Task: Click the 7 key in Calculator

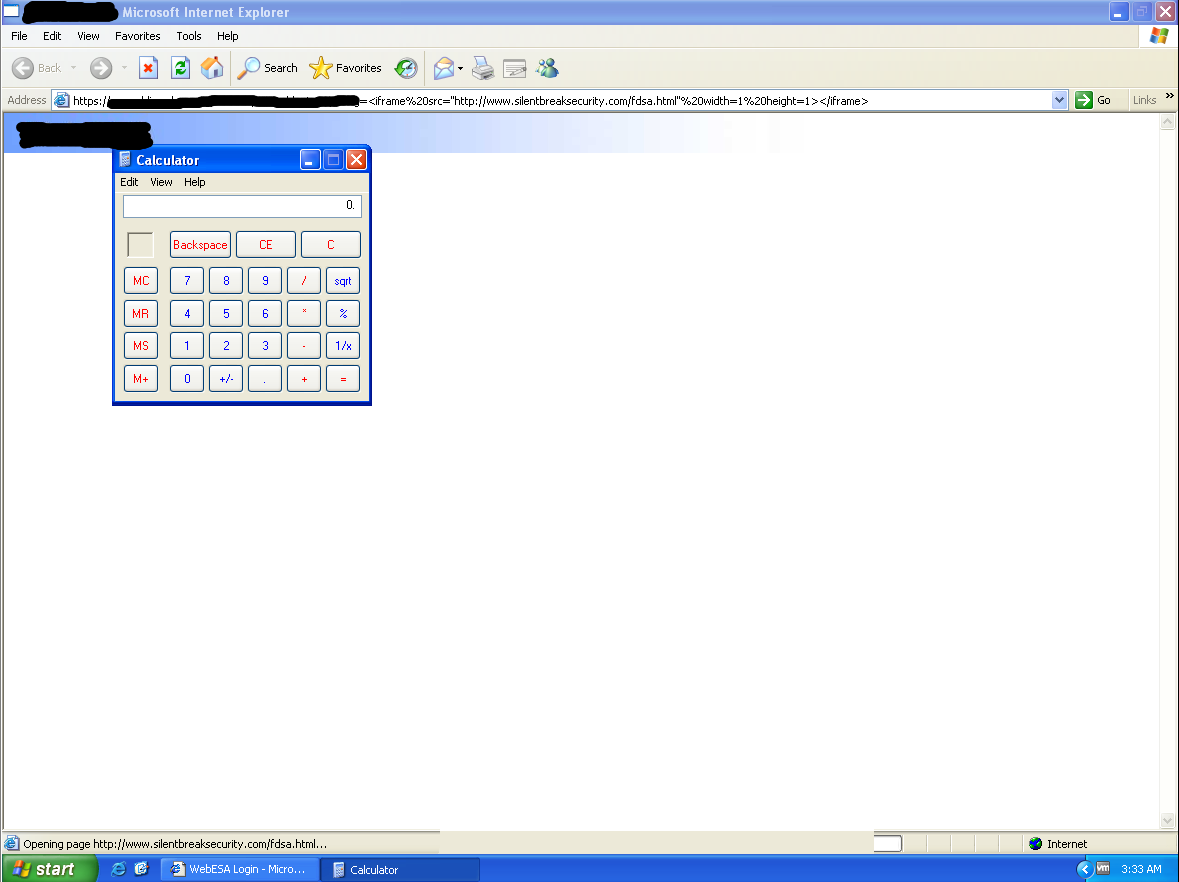Action: (x=187, y=280)
